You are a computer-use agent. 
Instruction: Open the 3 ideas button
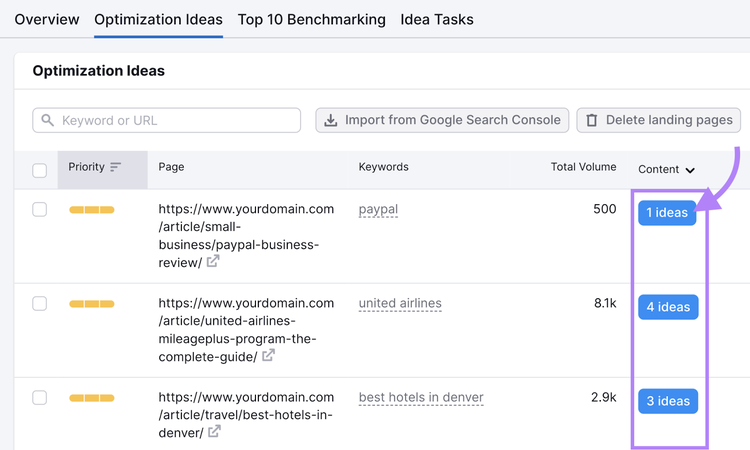click(668, 401)
